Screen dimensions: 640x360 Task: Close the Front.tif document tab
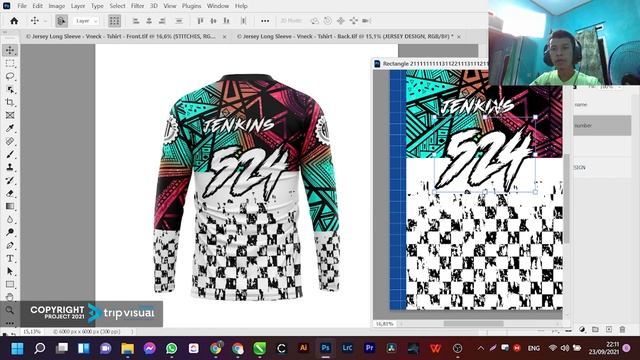click(224, 37)
